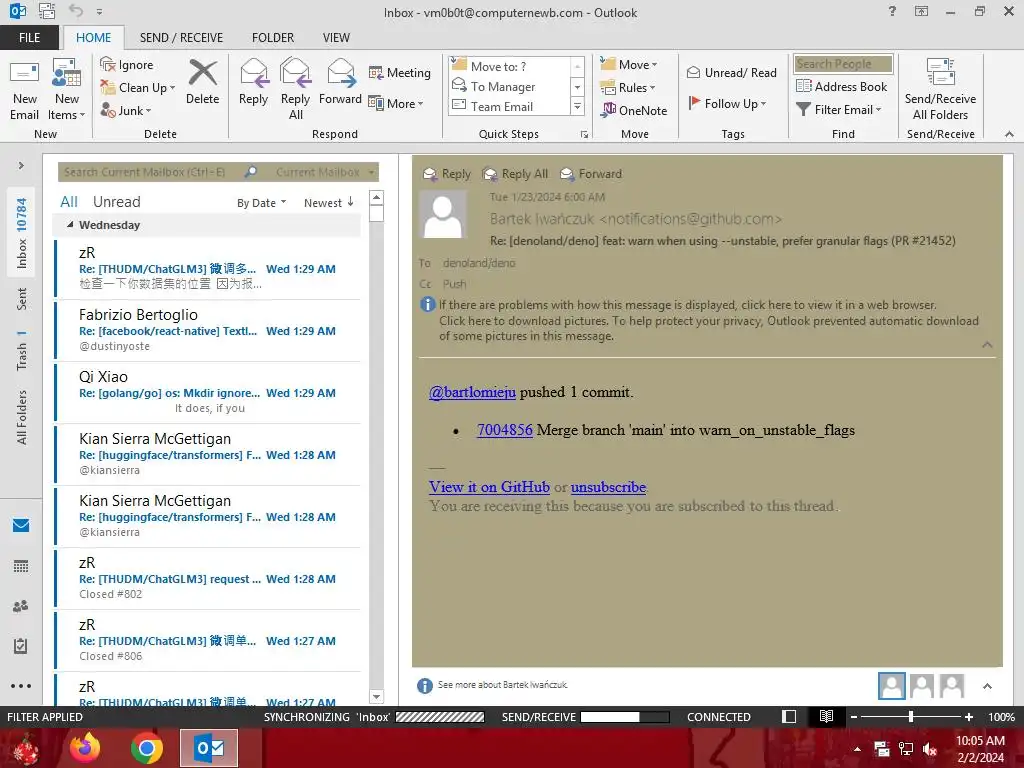Click the unsubscribe link
1024x768 pixels.
(608, 487)
